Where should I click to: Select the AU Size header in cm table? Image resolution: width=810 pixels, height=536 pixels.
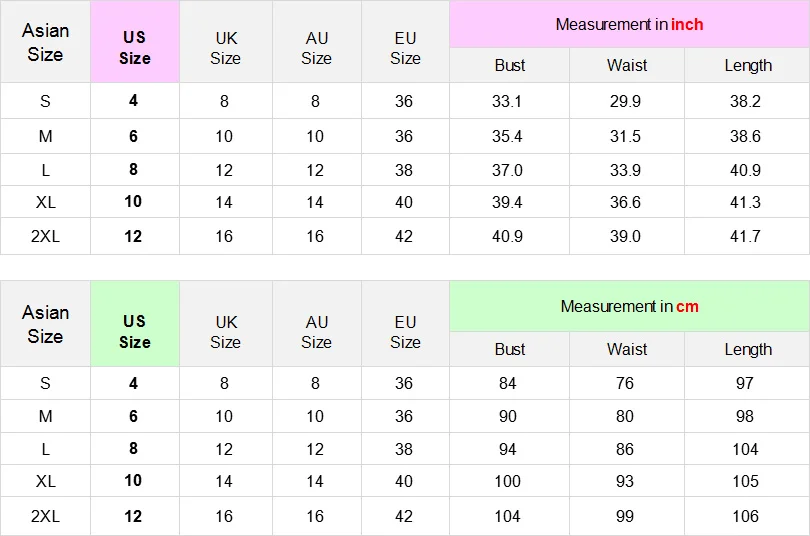pyautogui.click(x=316, y=332)
